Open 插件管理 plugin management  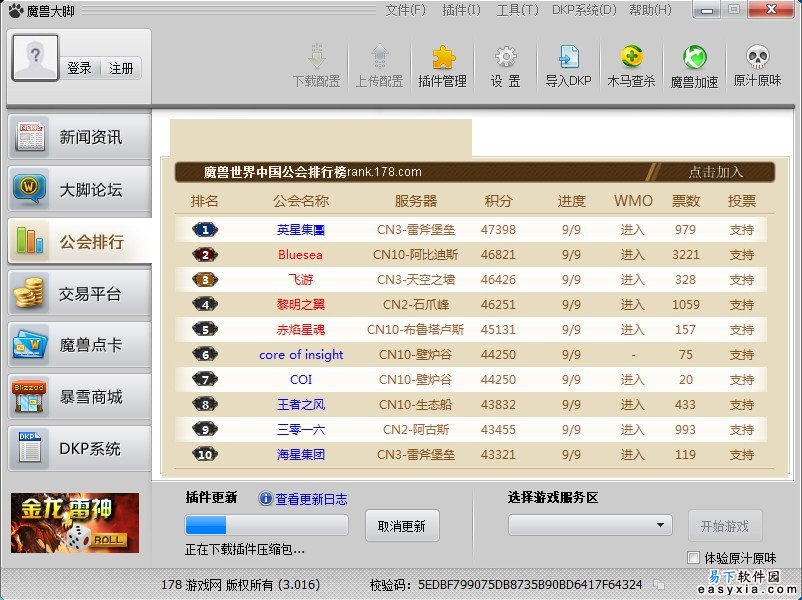[x=442, y=66]
